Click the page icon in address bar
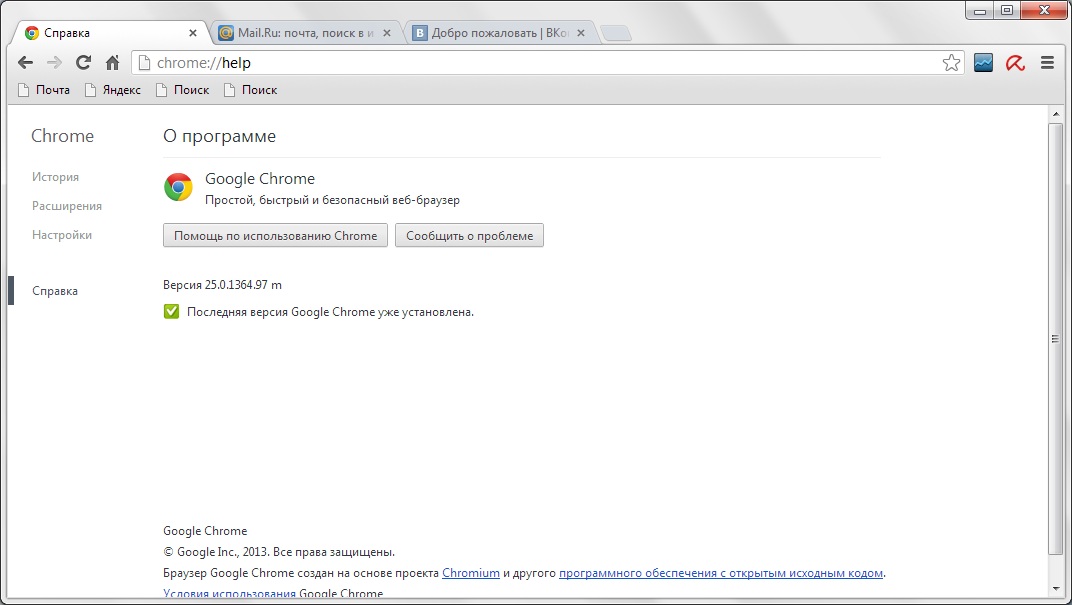This screenshot has width=1072, height=605. click(144, 63)
